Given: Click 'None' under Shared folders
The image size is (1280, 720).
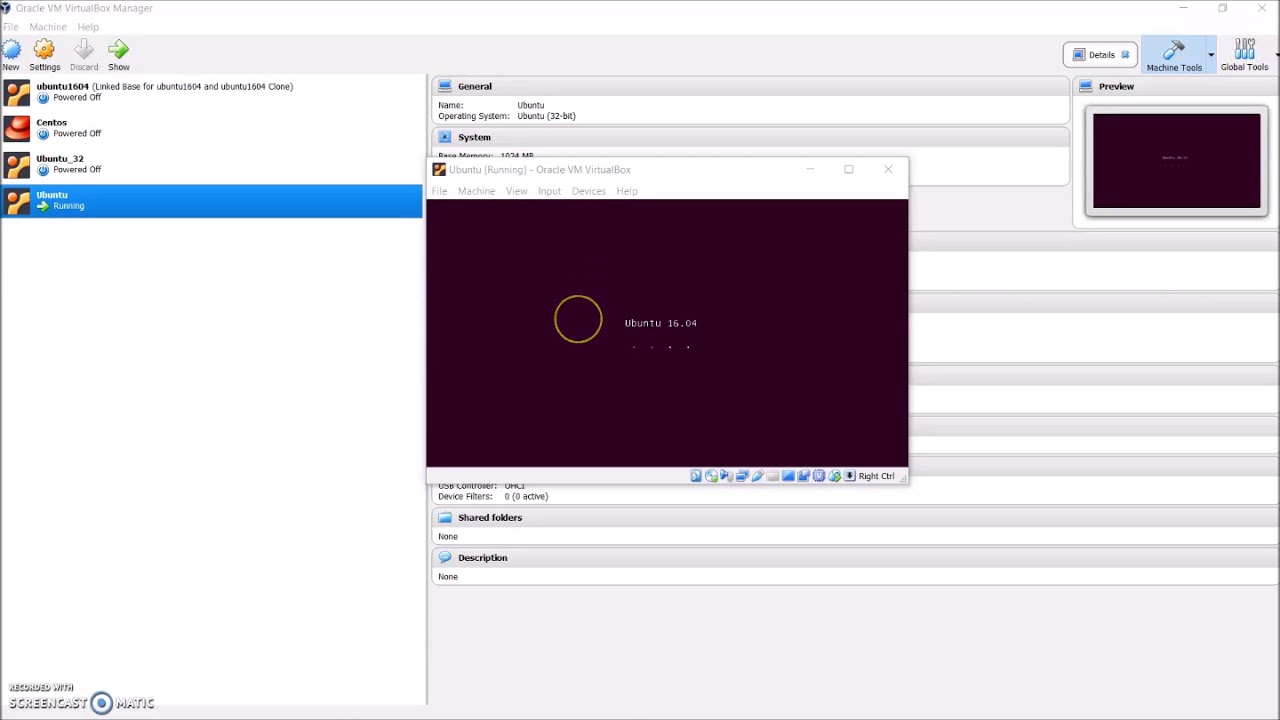Looking at the screenshot, I should pyautogui.click(x=448, y=536).
